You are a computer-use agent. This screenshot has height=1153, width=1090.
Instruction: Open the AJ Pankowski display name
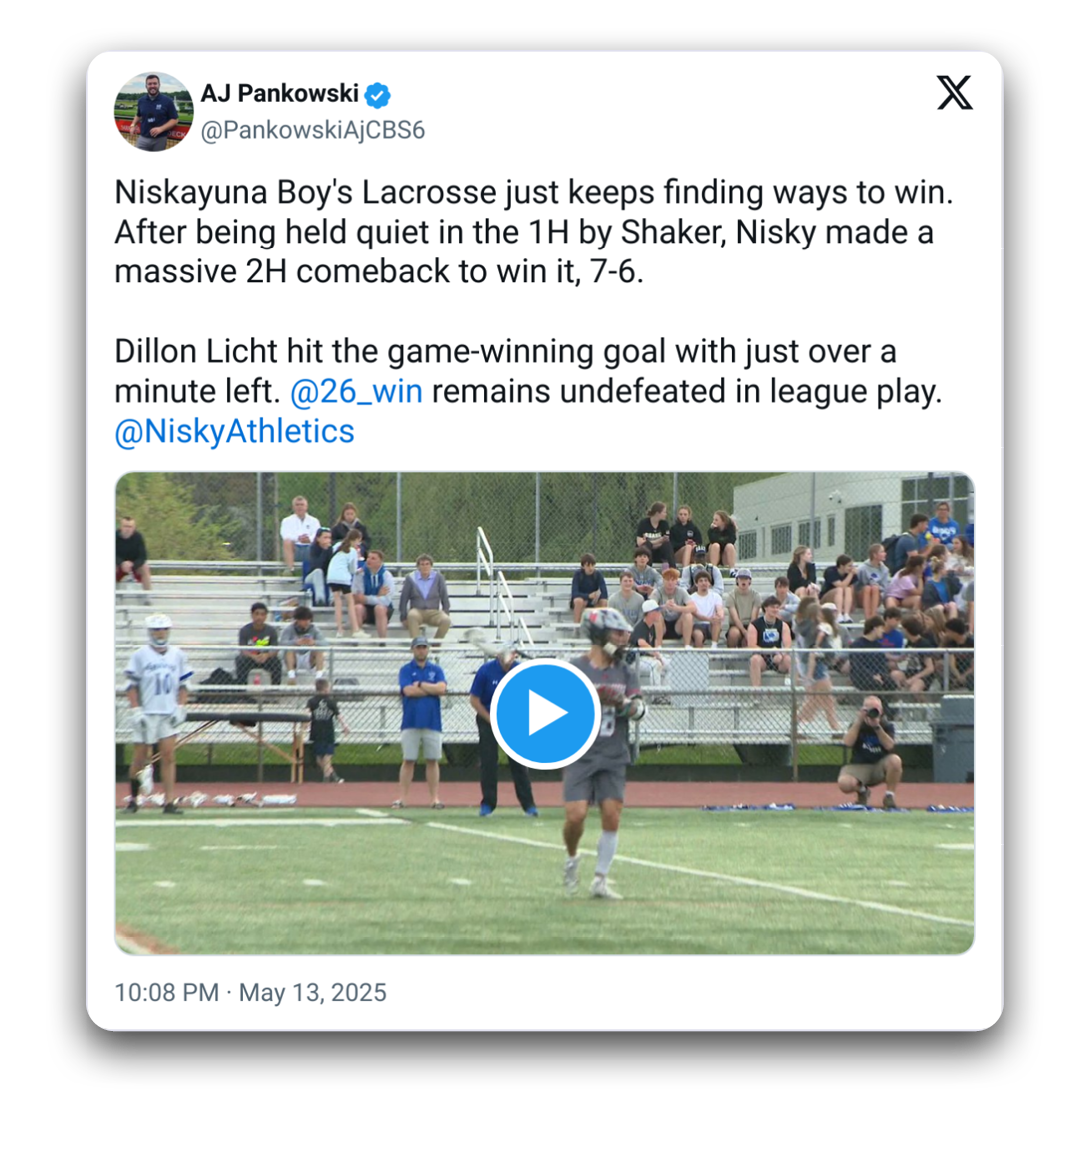[279, 94]
